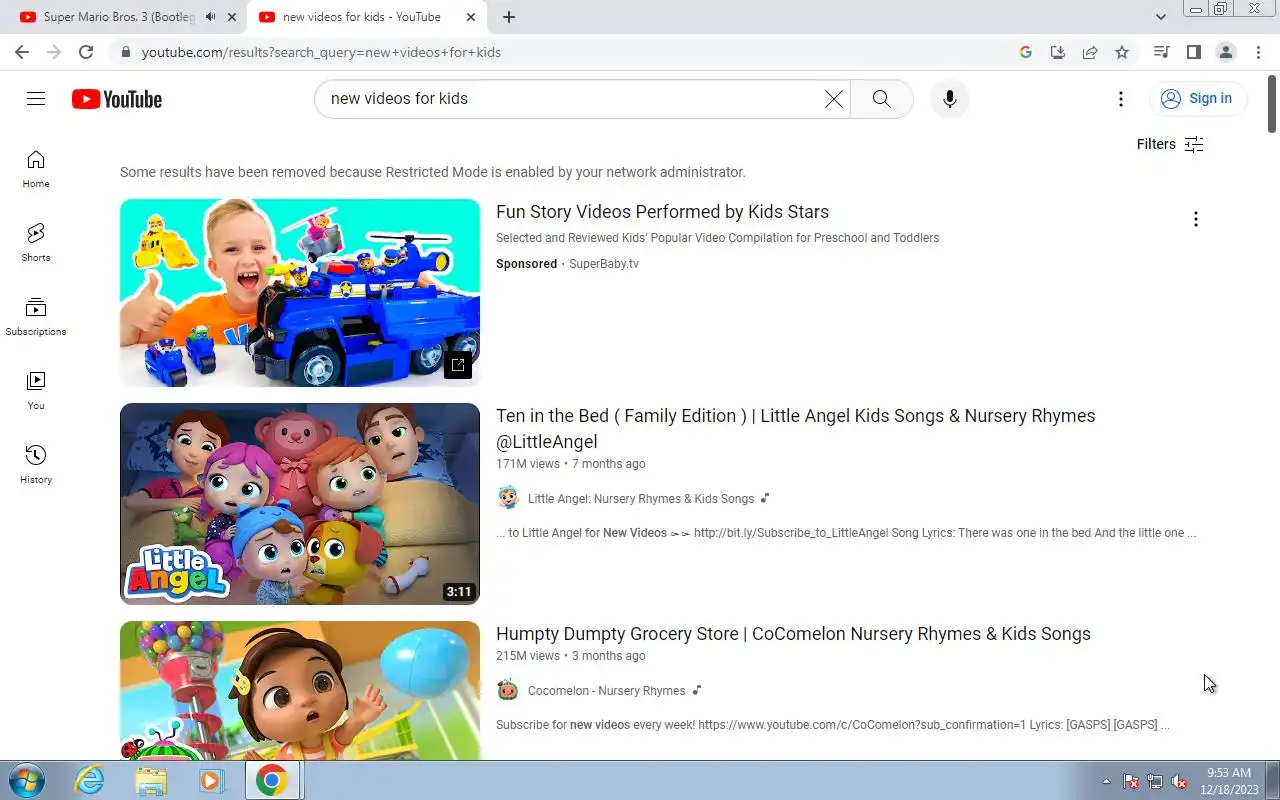Launch Internet Explorer from the taskbar
Viewport: 1280px width, 800px height.
(90, 780)
